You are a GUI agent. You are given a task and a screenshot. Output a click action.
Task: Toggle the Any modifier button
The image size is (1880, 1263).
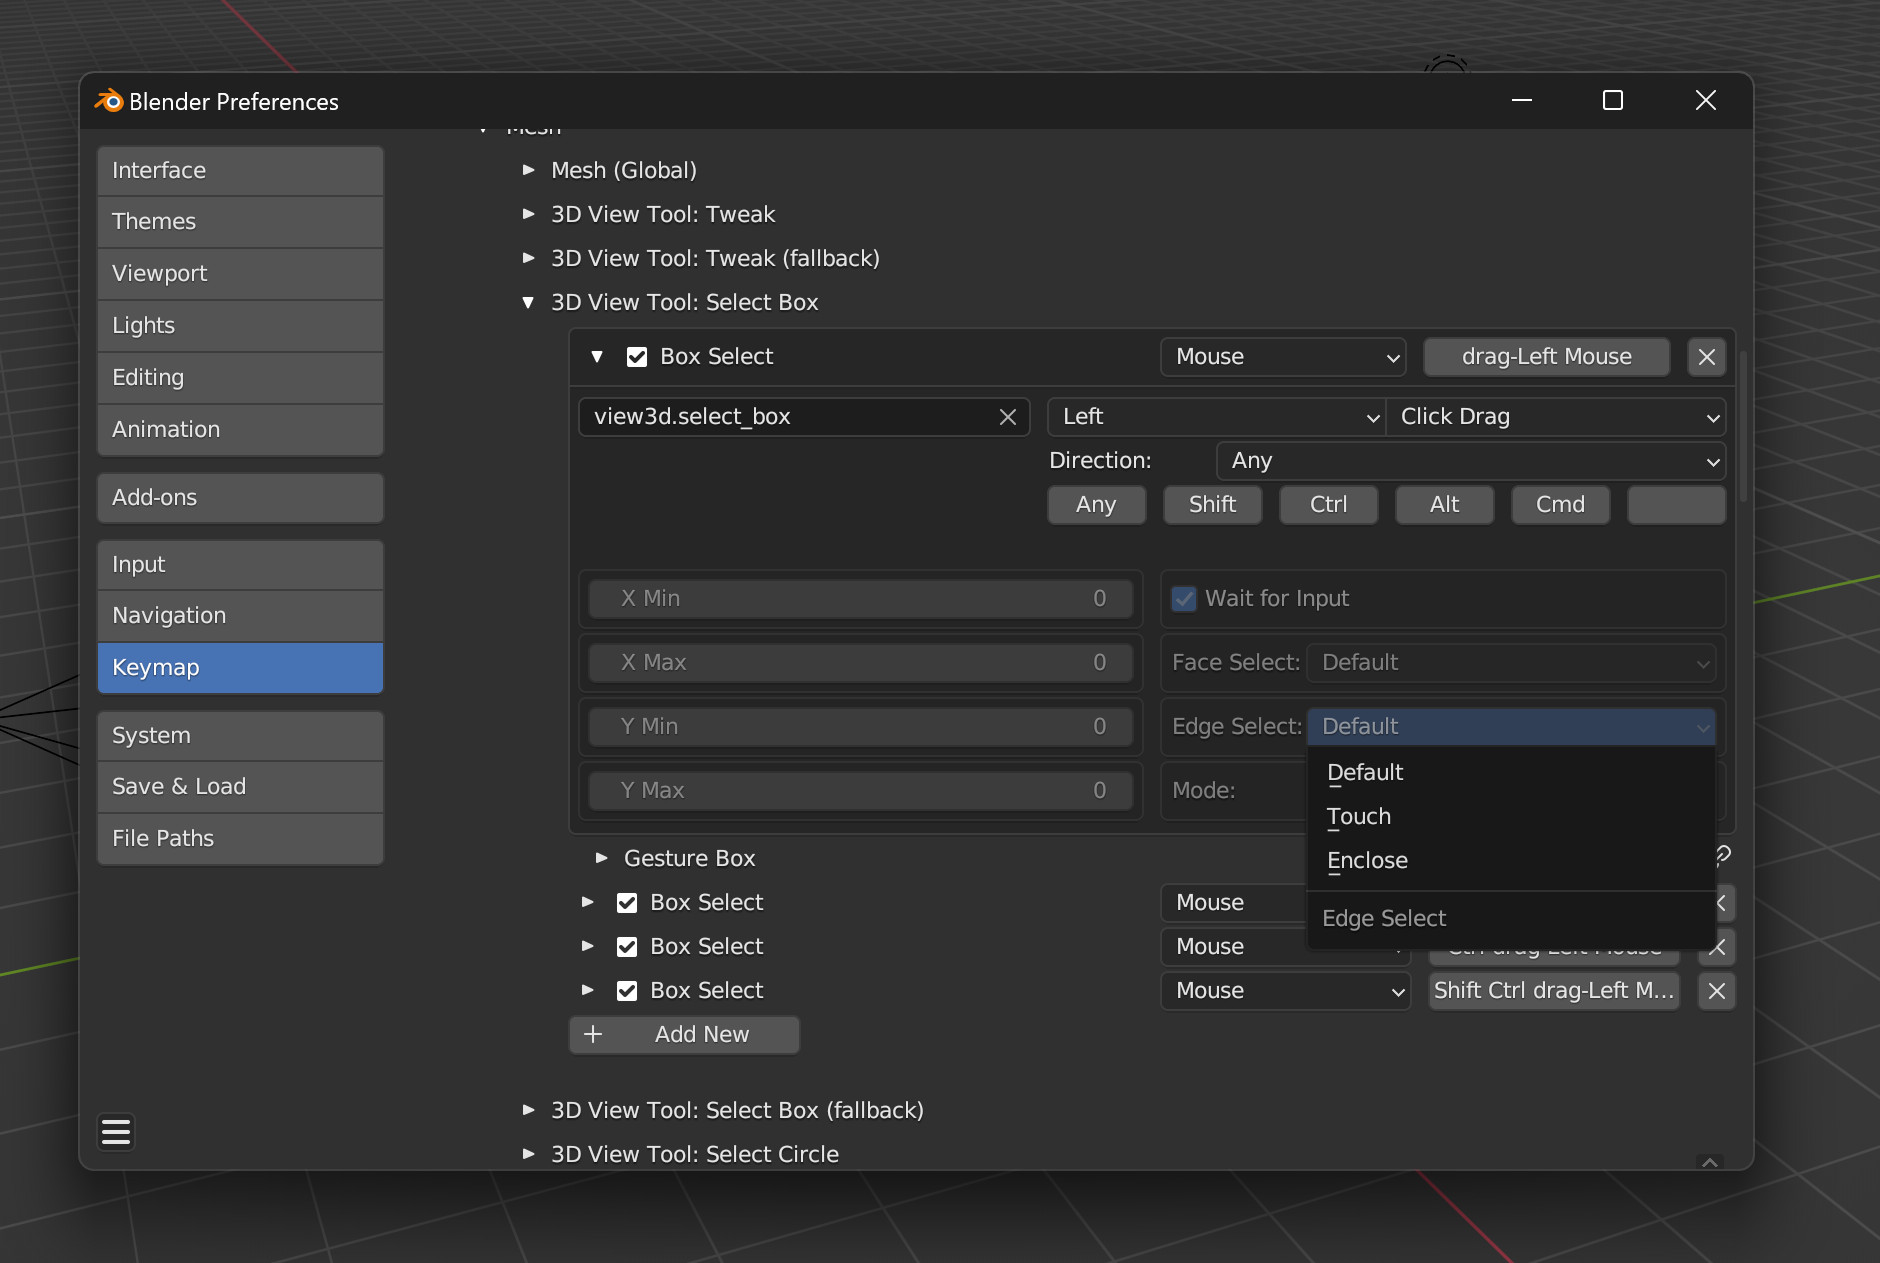click(x=1096, y=505)
